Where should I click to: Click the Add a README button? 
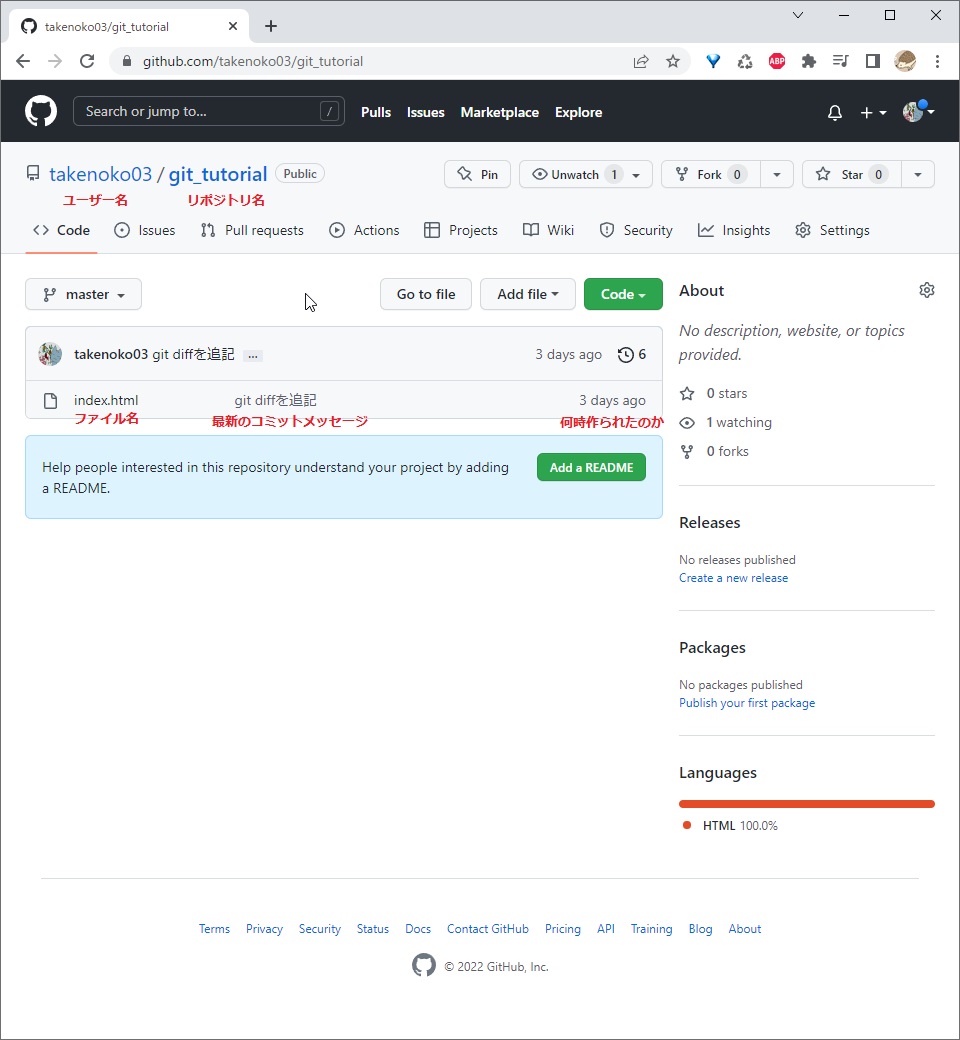(591, 467)
